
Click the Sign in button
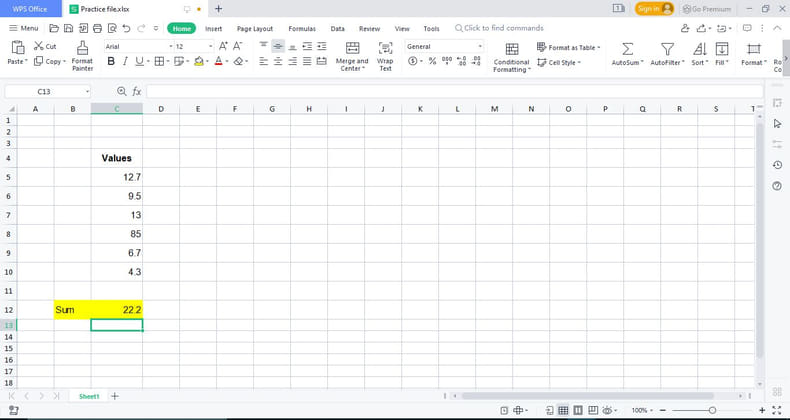point(654,9)
